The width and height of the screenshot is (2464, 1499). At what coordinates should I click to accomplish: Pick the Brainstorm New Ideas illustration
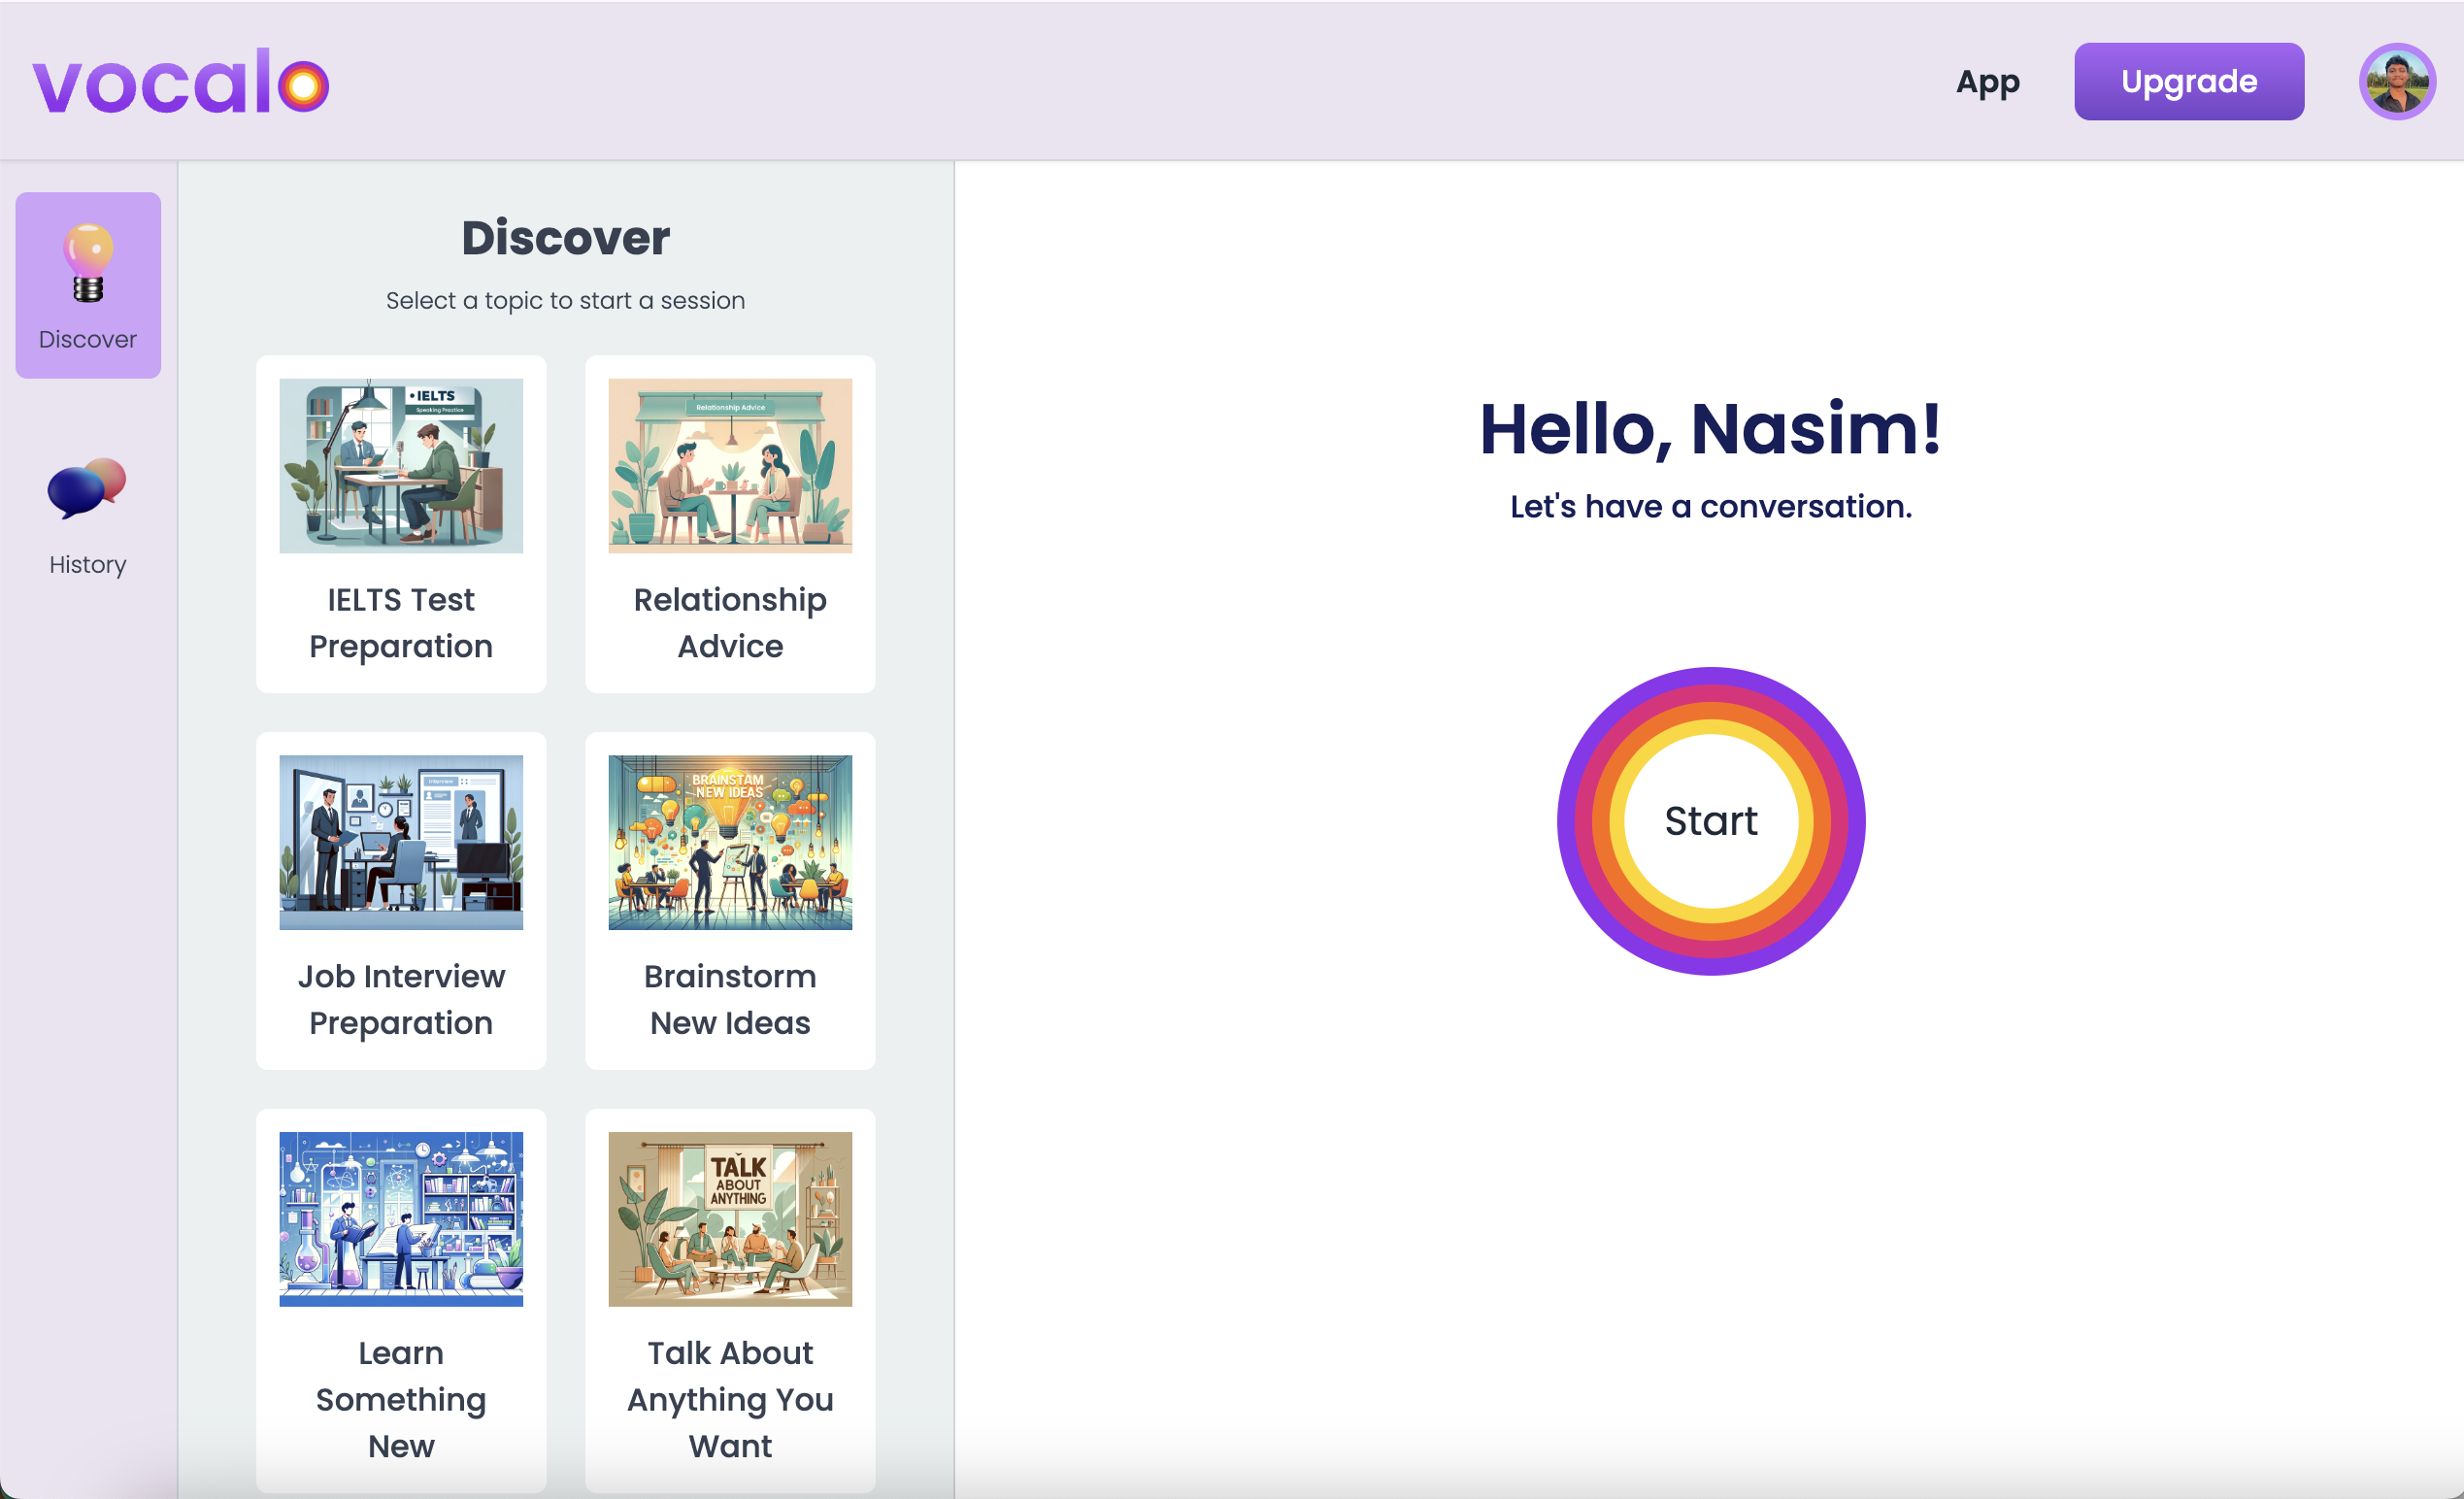(x=730, y=842)
